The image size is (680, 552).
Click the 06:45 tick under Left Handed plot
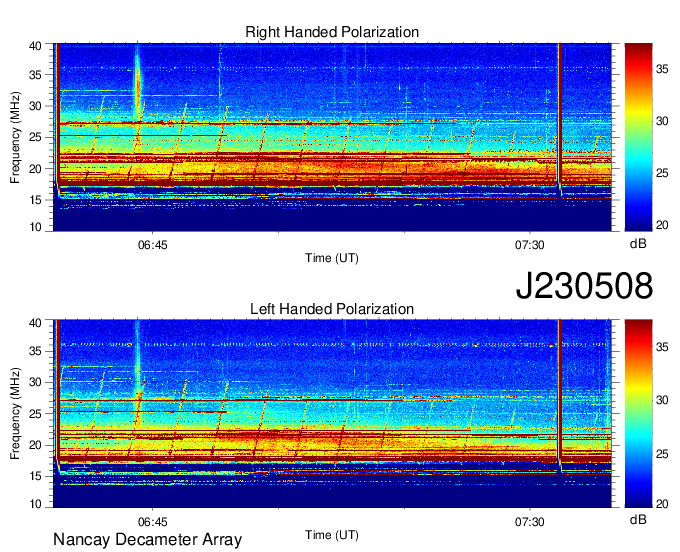(152, 522)
